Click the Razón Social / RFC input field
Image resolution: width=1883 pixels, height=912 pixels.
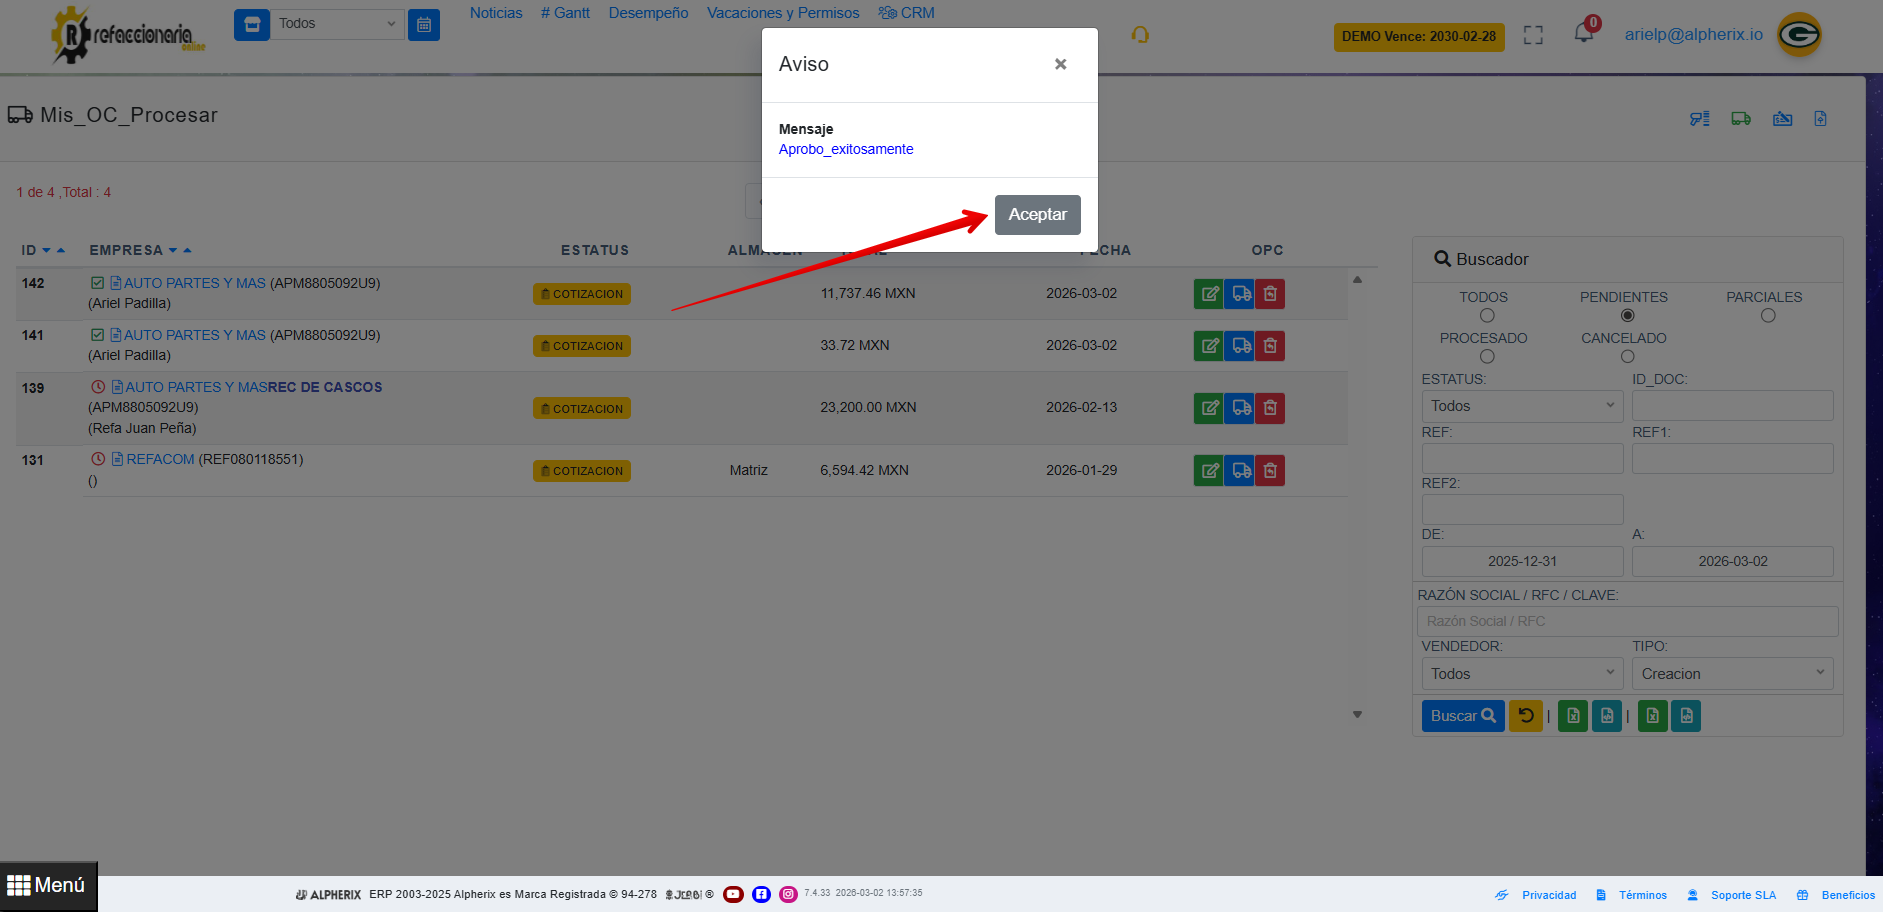[1627, 621]
